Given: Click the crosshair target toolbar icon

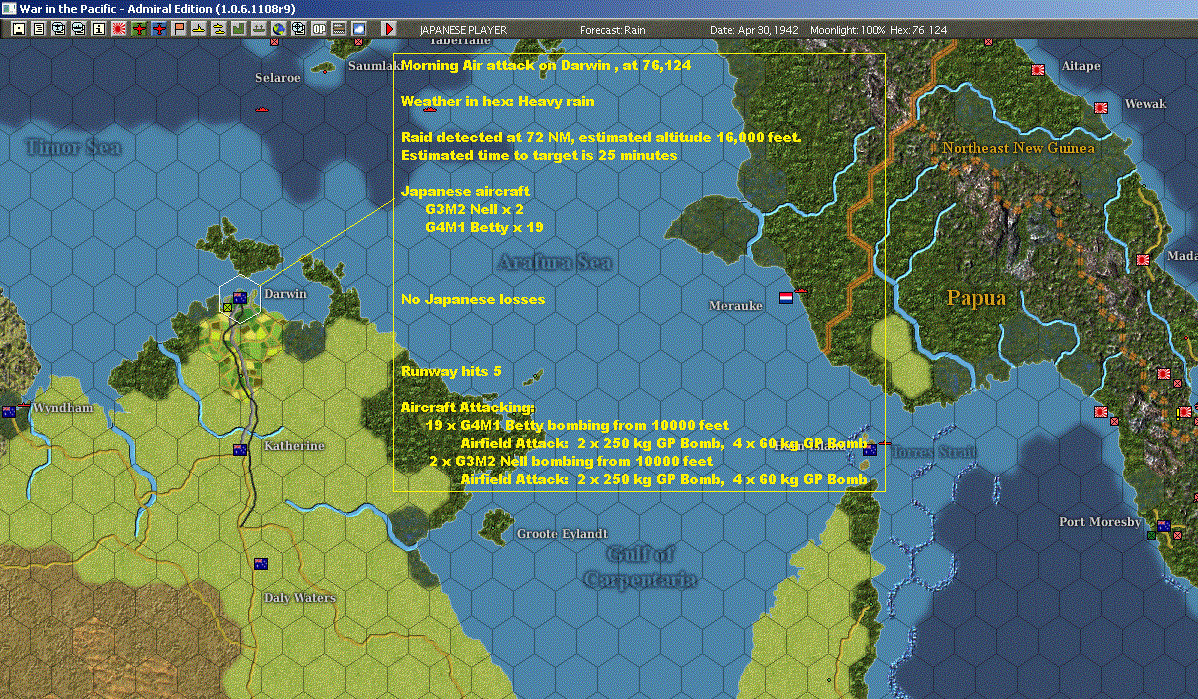Looking at the screenshot, I should coord(299,29).
